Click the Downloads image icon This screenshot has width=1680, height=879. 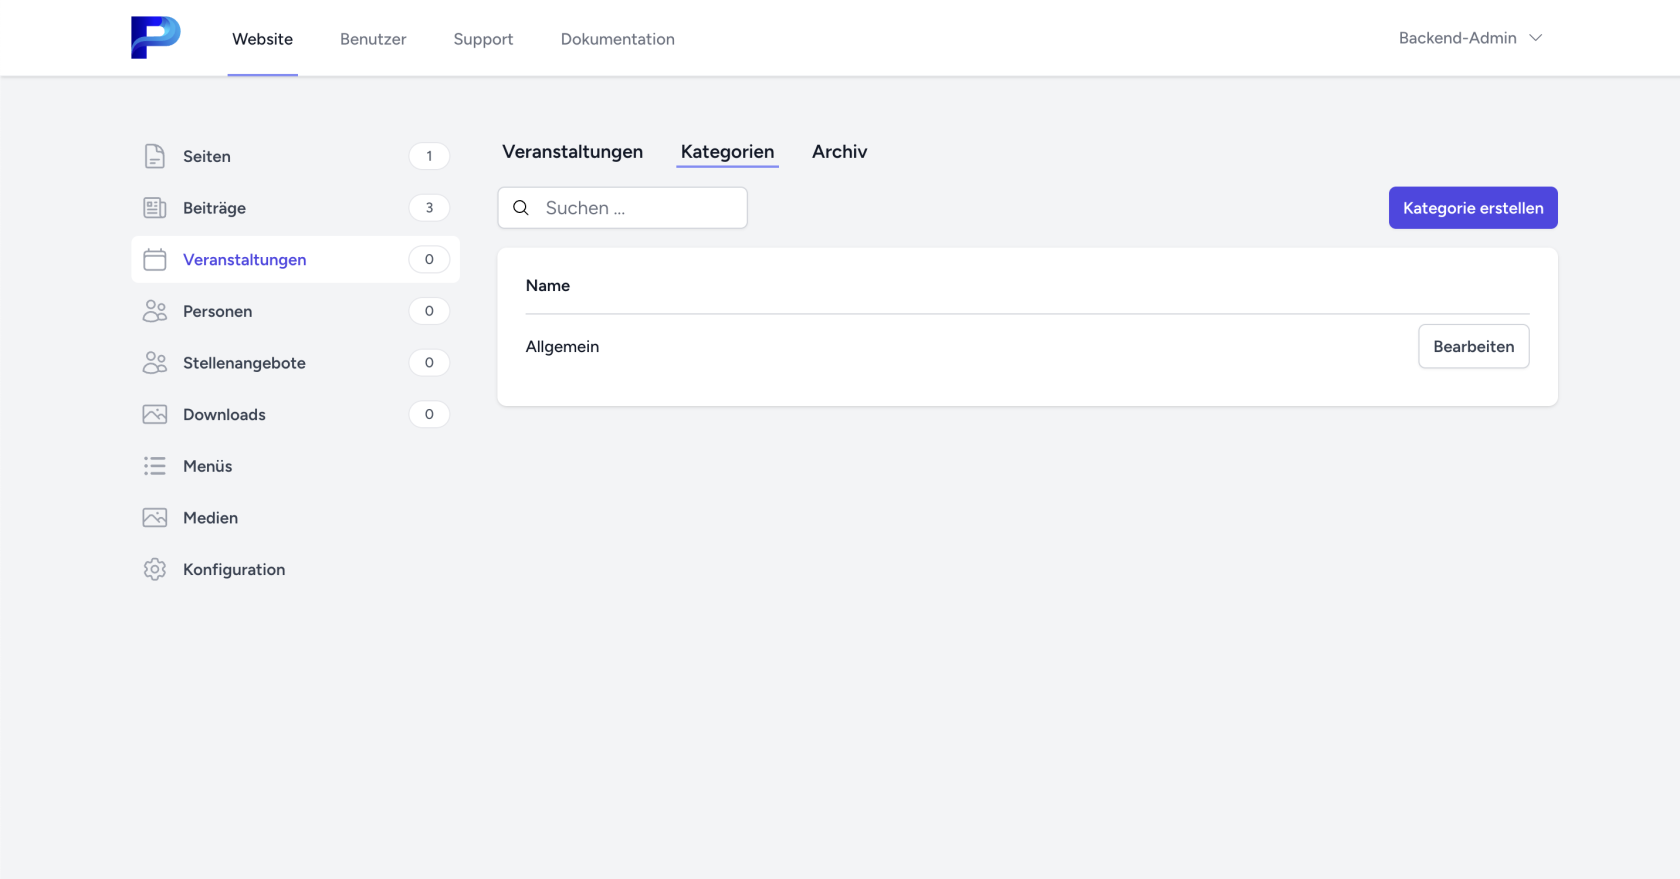coord(155,415)
